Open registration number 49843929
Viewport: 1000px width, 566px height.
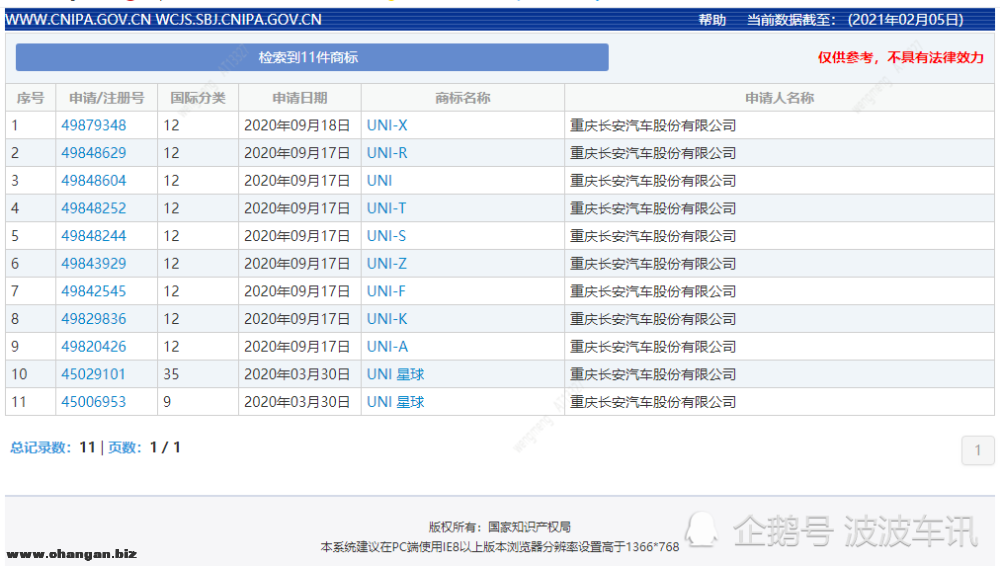click(94, 264)
